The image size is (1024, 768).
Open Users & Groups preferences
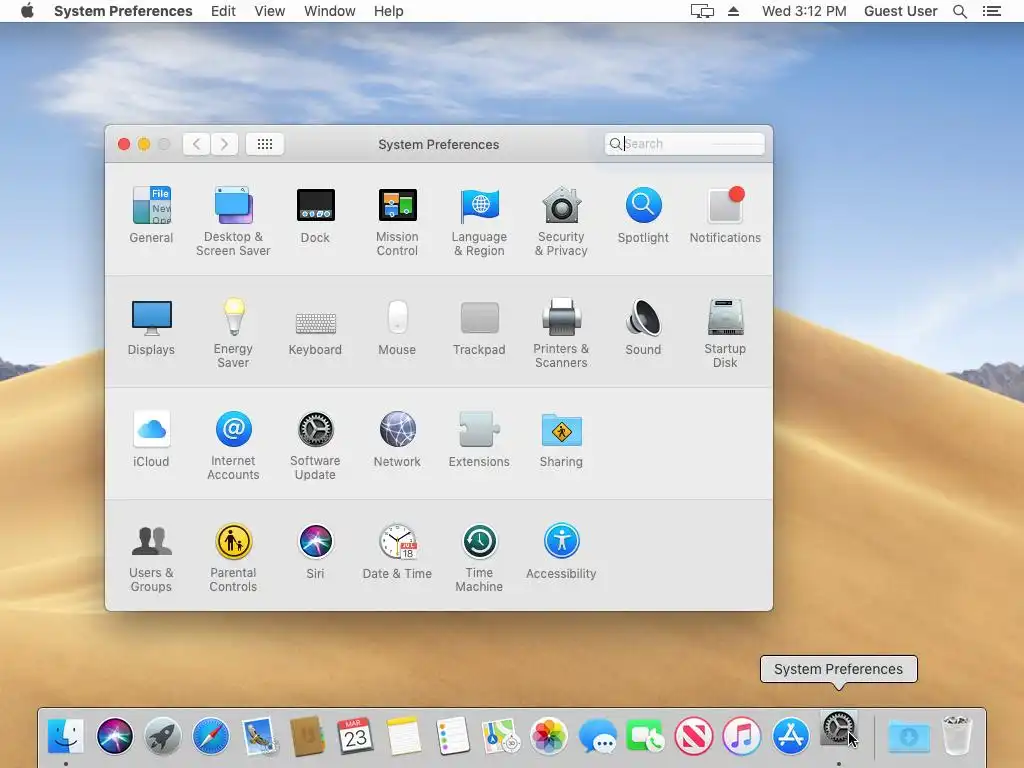pyautogui.click(x=152, y=558)
